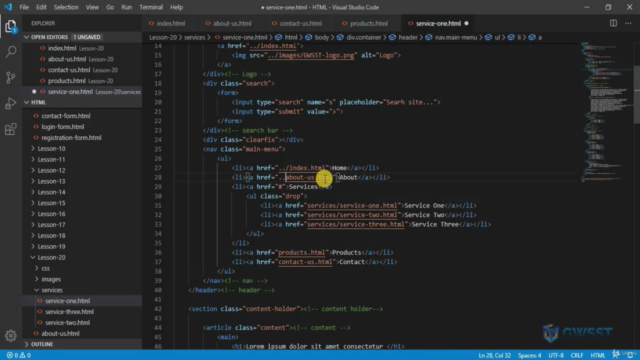Change language mode via HTML status item
This screenshot has width=640, height=360.
point(598,356)
